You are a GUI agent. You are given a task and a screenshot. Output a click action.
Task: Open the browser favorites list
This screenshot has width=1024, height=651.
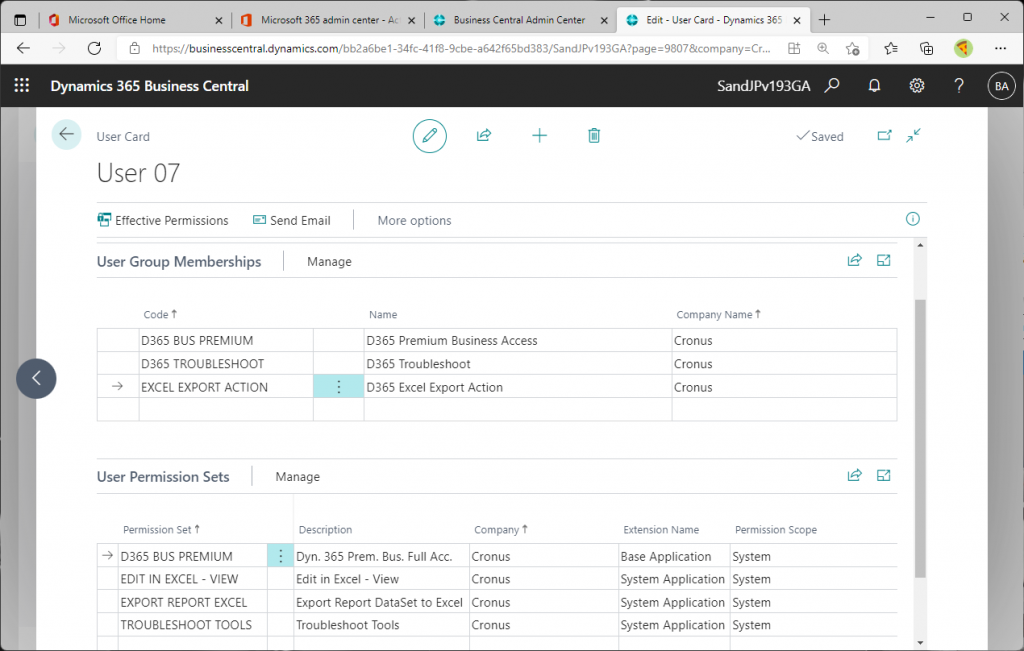click(891, 48)
